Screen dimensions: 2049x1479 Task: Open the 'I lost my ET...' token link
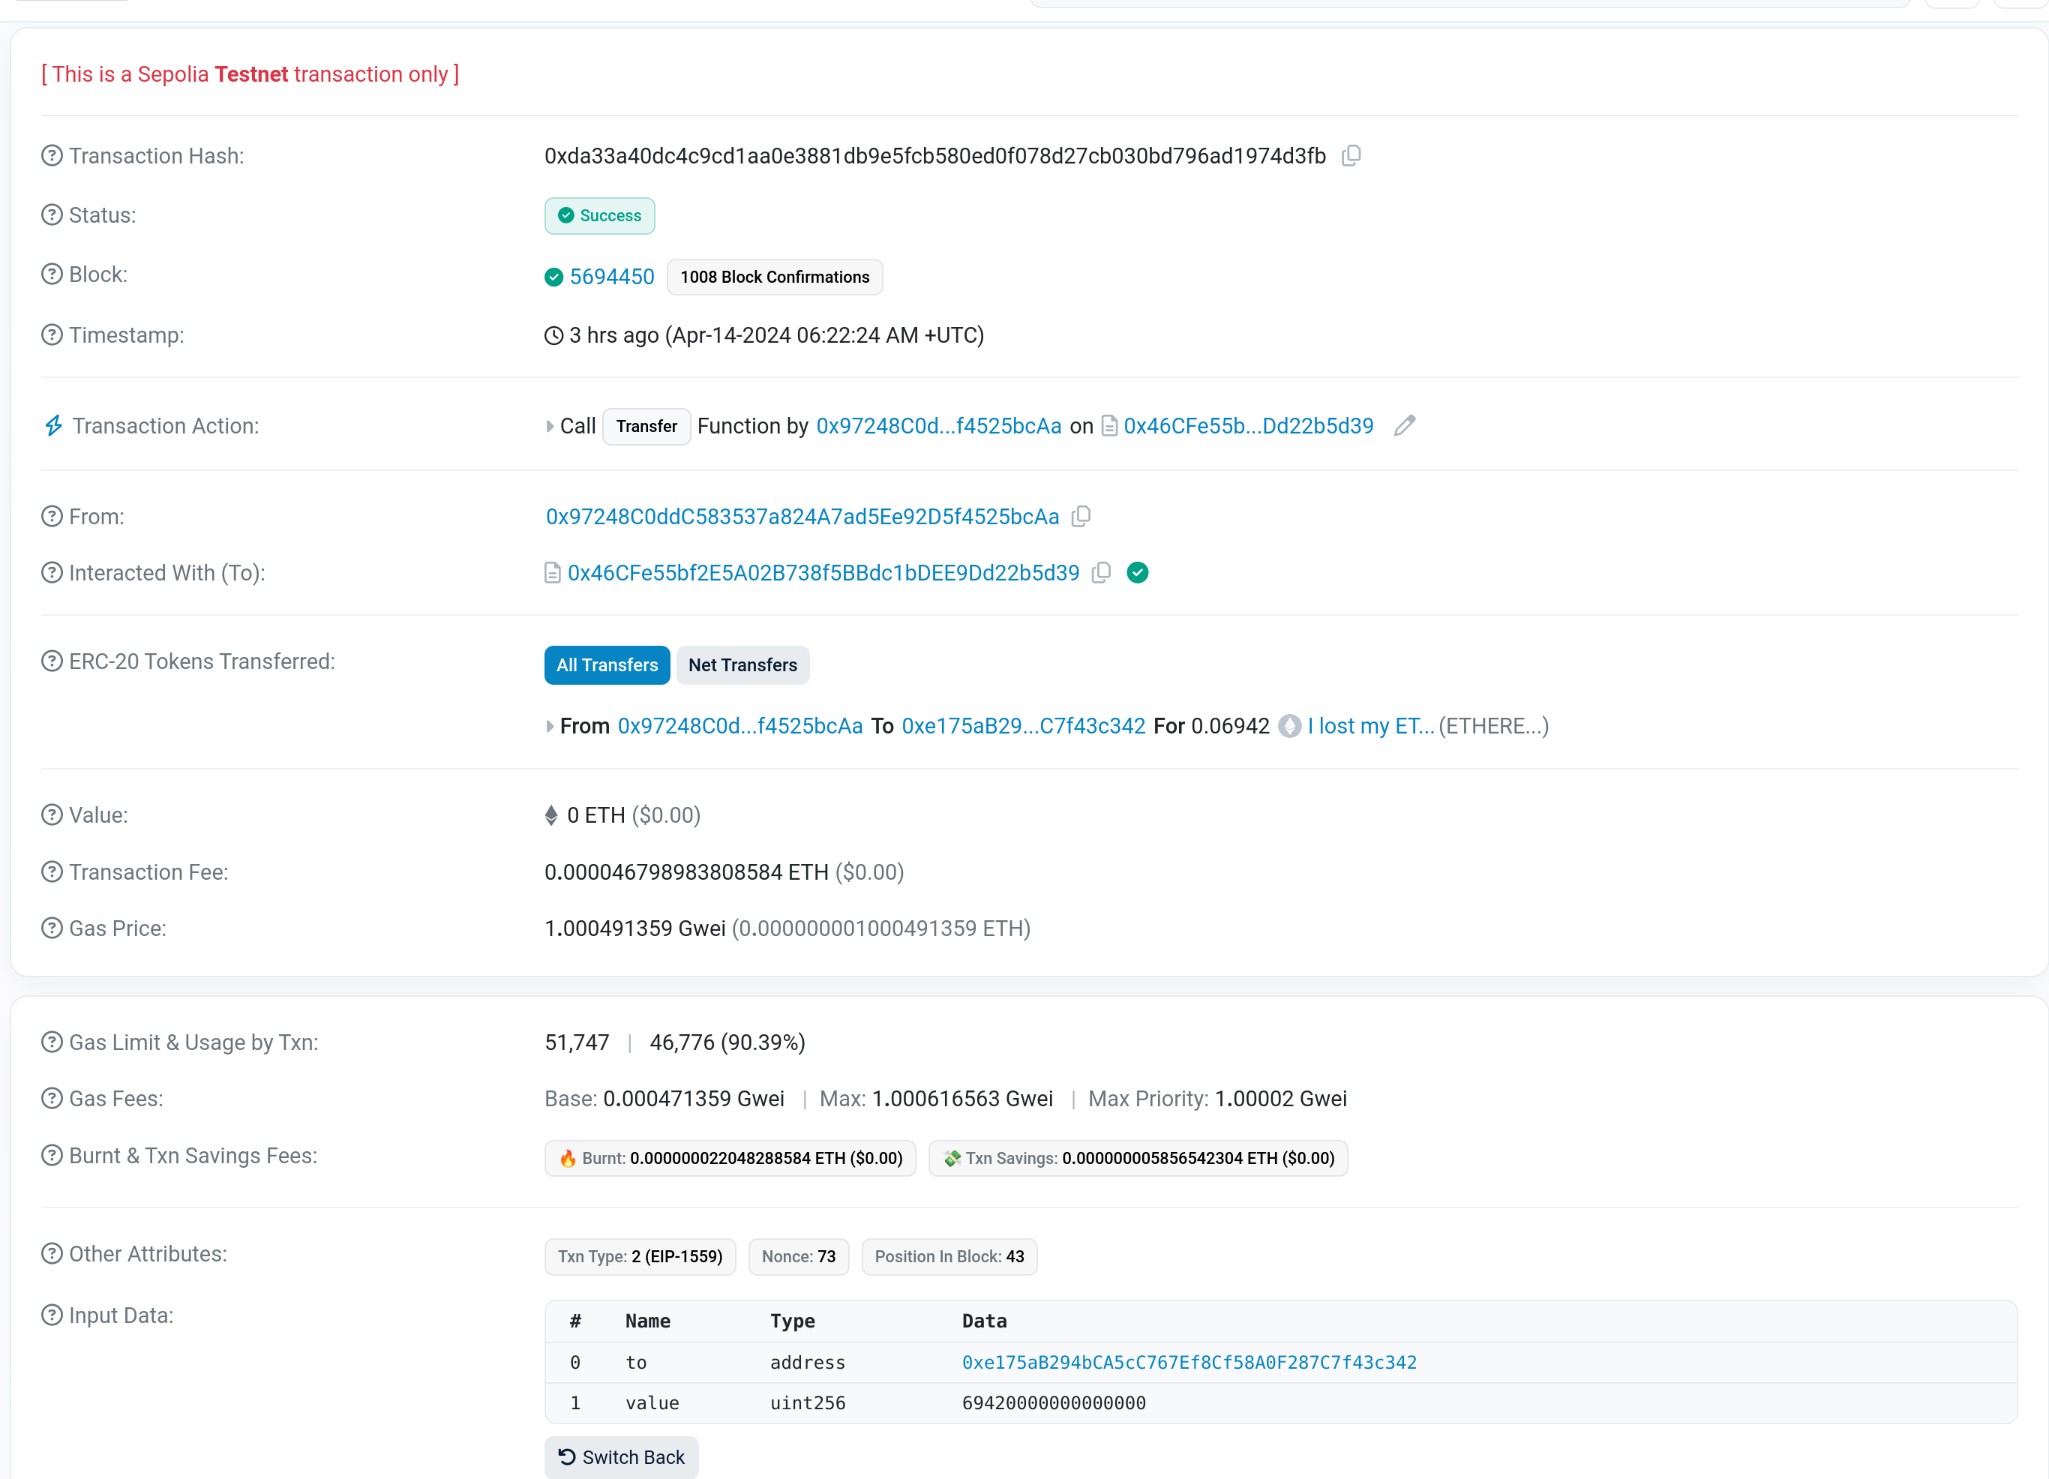coord(1370,727)
